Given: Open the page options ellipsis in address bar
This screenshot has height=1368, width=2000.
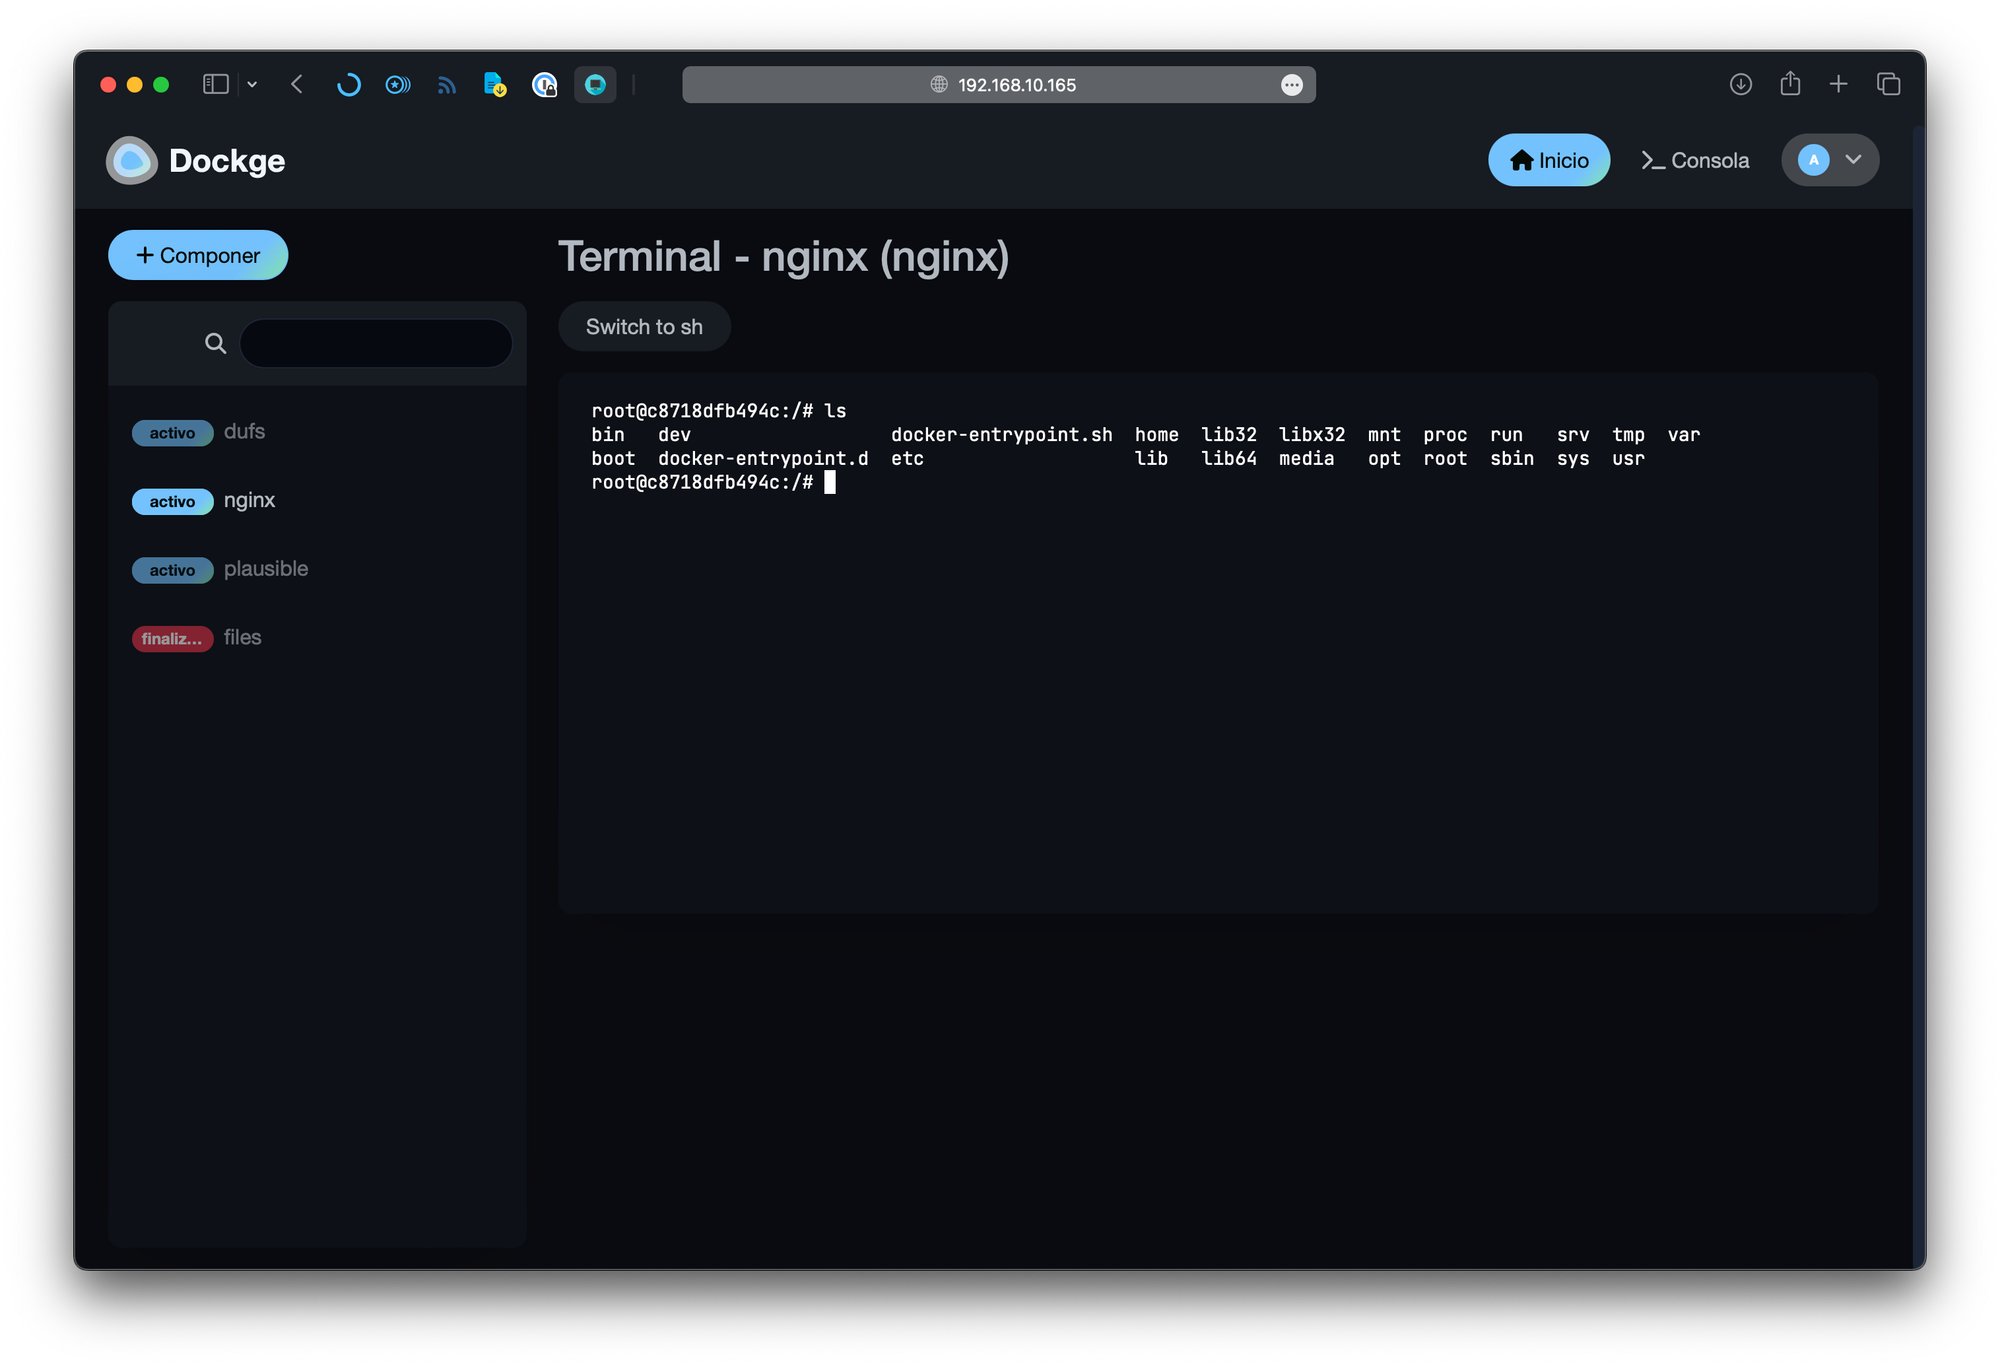Looking at the screenshot, I should (1292, 85).
